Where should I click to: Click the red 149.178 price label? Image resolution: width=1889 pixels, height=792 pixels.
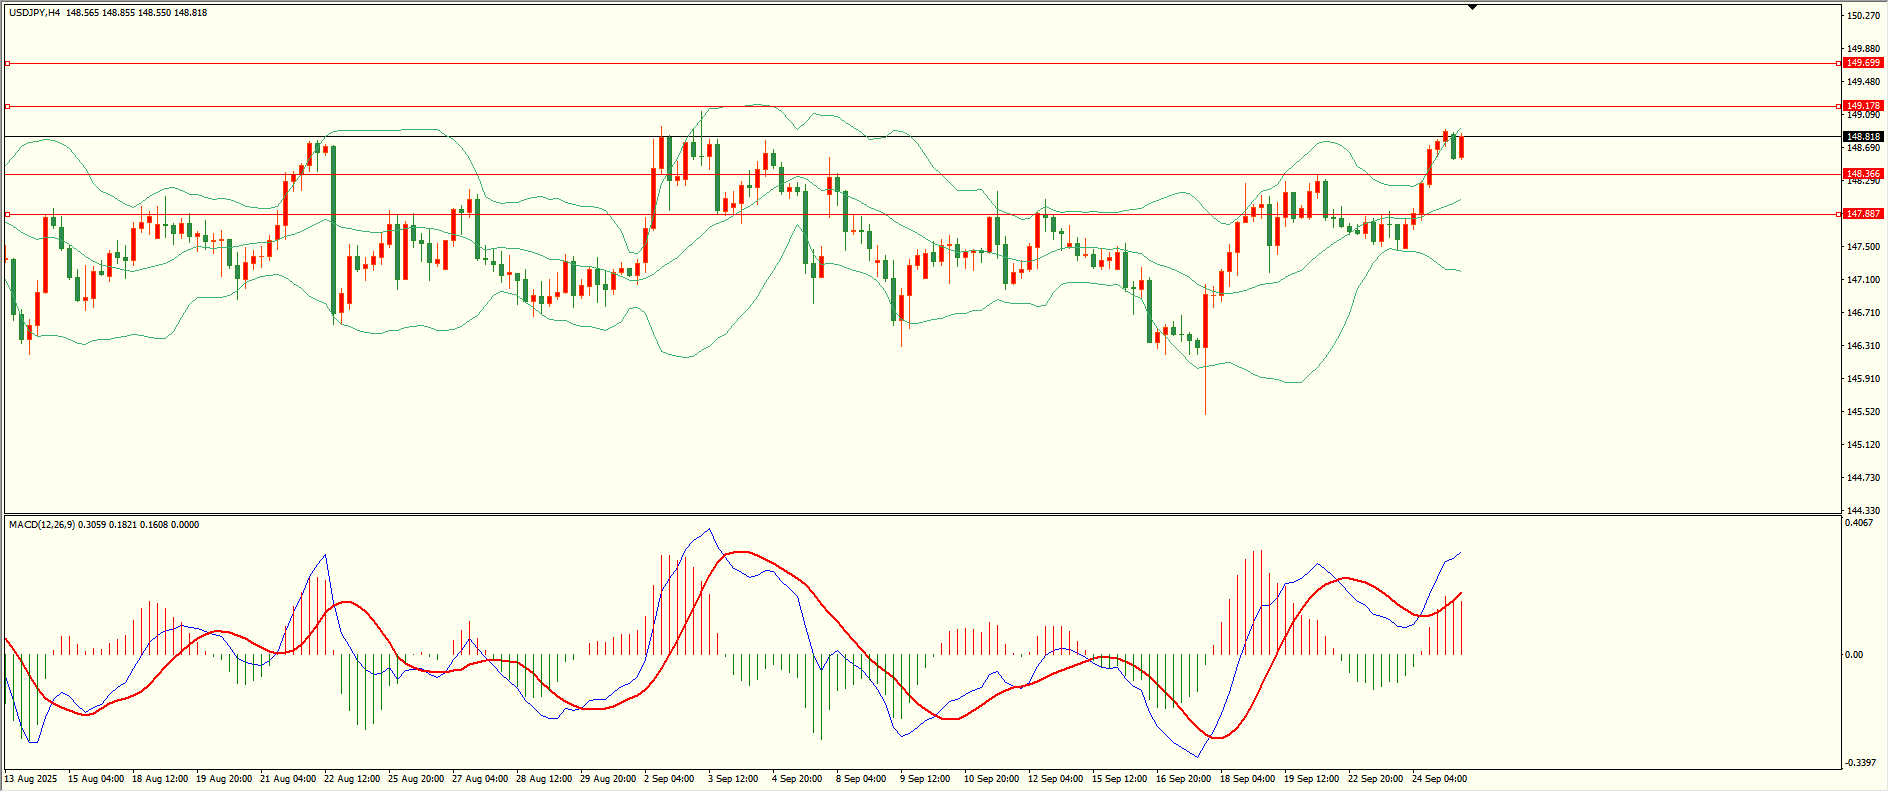[x=1863, y=106]
